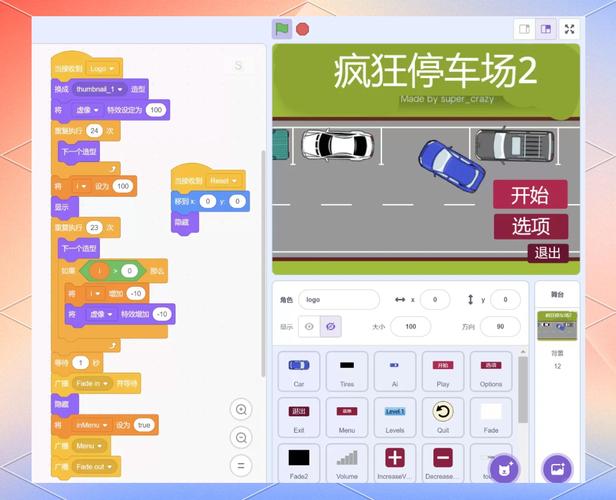This screenshot has width=616, height=500.
Task: Edit the sprite size field 100
Action: pyautogui.click(x=411, y=326)
